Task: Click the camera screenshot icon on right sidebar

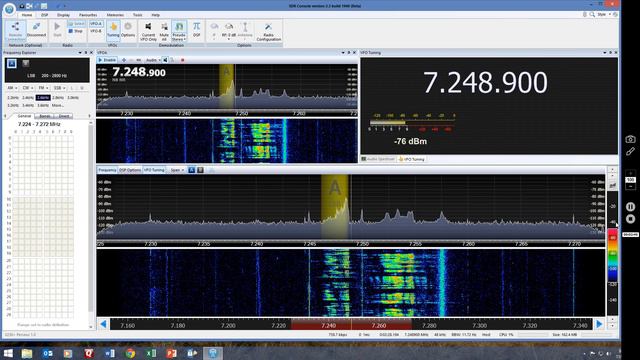Action: 630,139
